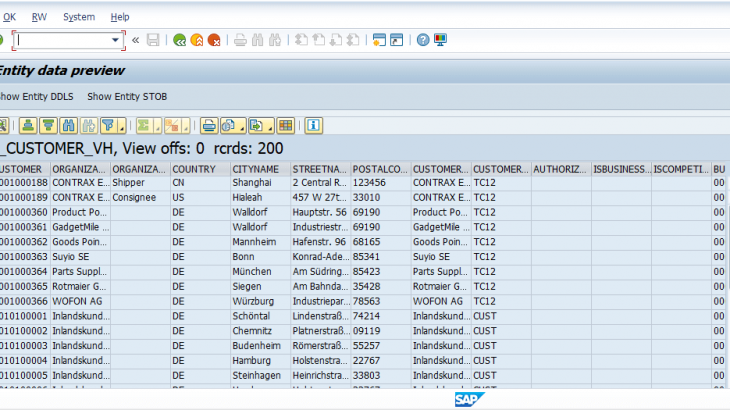The width and height of the screenshot is (730, 410).
Task: Expand the Total button dropdown arrow
Action: (157, 126)
